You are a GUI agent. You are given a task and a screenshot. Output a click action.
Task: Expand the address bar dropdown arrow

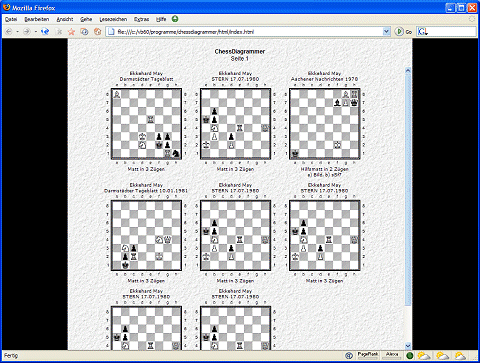click(x=386, y=32)
